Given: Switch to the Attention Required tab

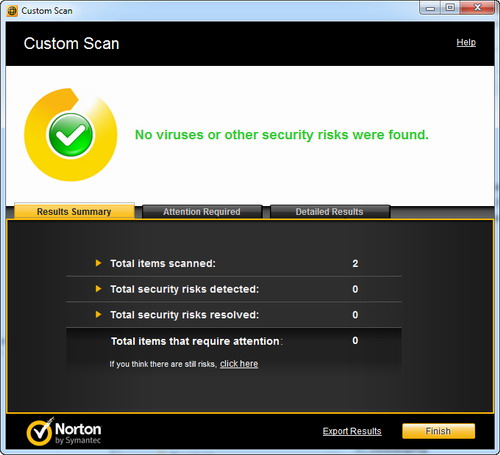Looking at the screenshot, I should [x=202, y=212].
